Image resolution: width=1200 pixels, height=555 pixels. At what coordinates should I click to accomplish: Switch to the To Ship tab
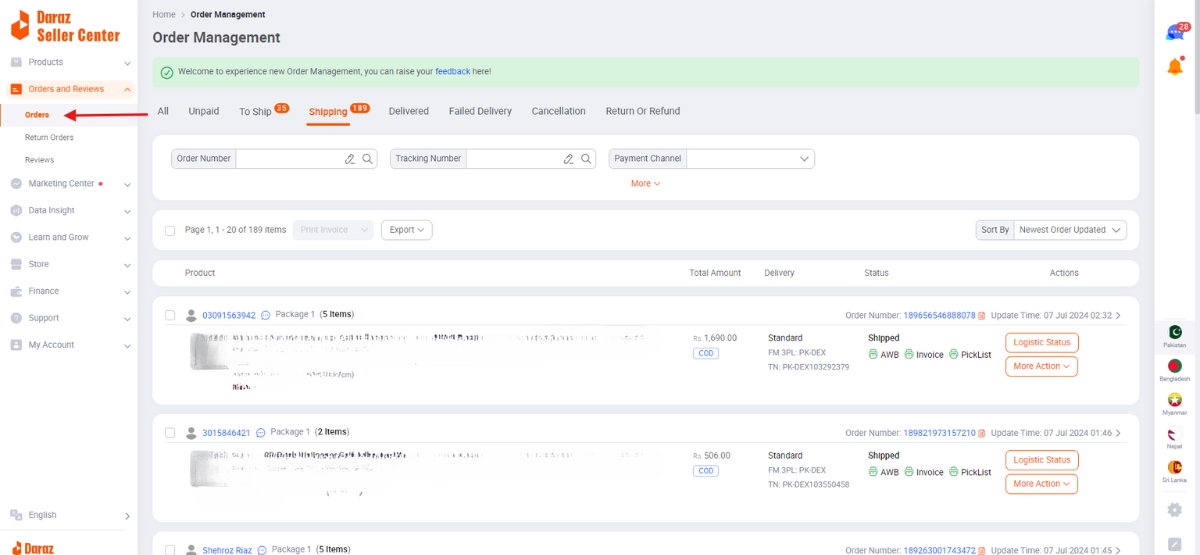[255, 112]
